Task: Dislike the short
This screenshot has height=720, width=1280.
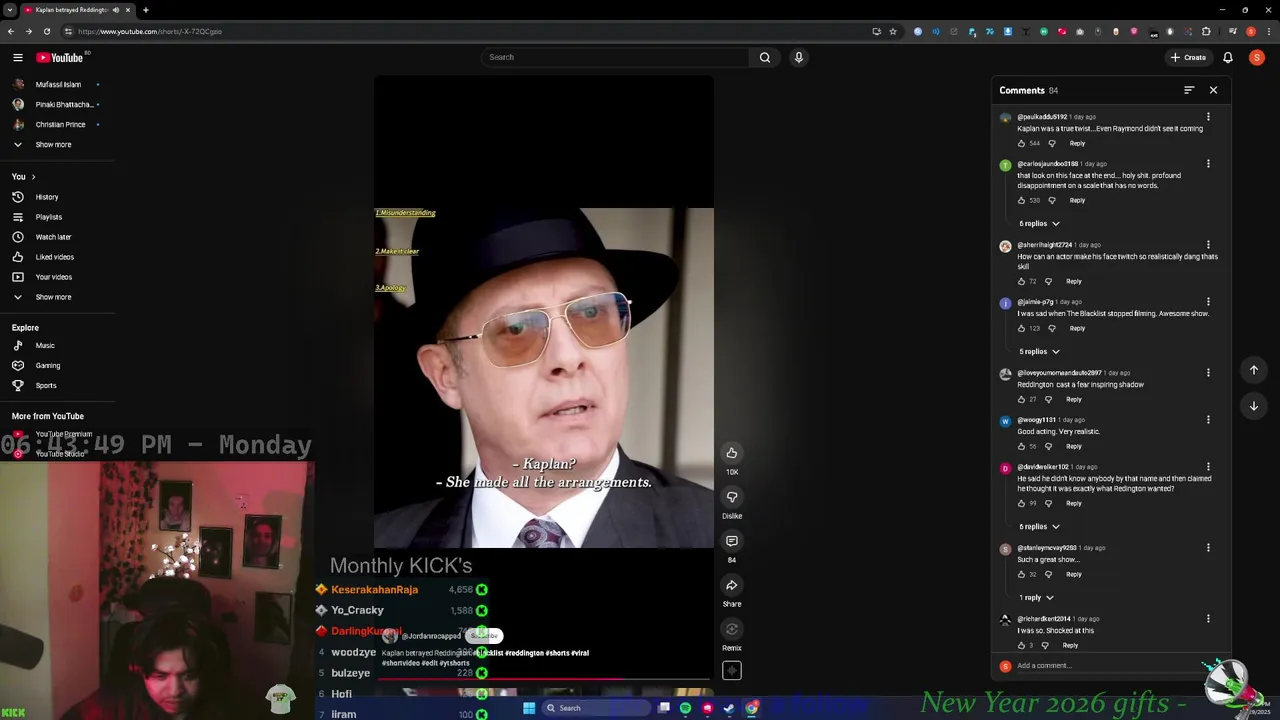Action: tap(732, 497)
